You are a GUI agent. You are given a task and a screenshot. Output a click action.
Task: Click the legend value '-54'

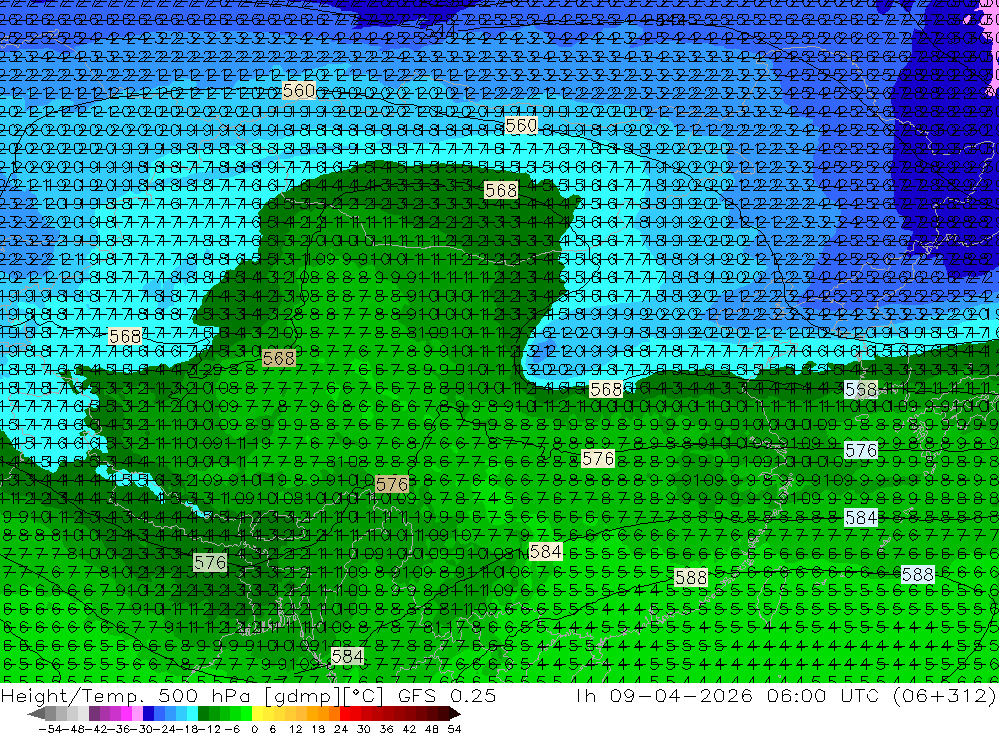50,729
